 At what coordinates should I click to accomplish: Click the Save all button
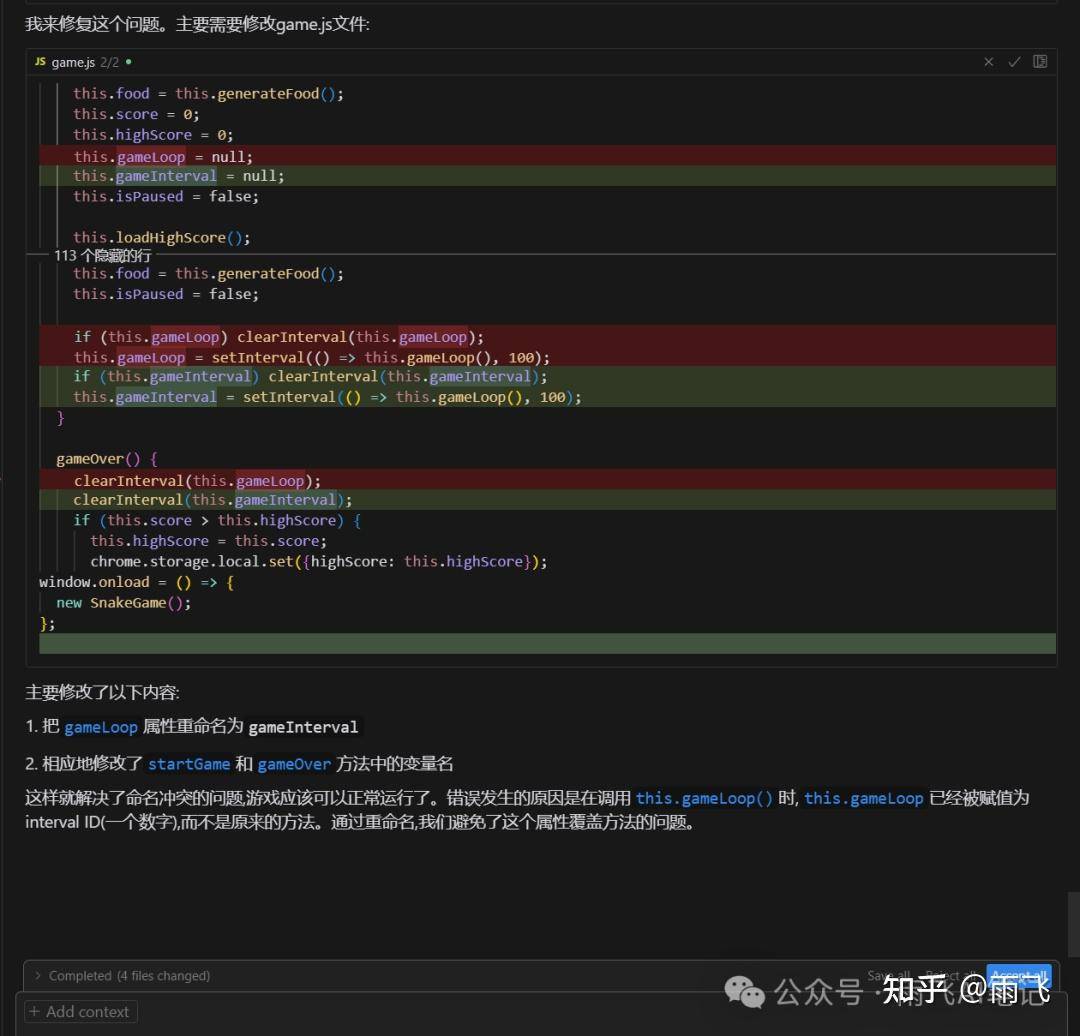(889, 975)
